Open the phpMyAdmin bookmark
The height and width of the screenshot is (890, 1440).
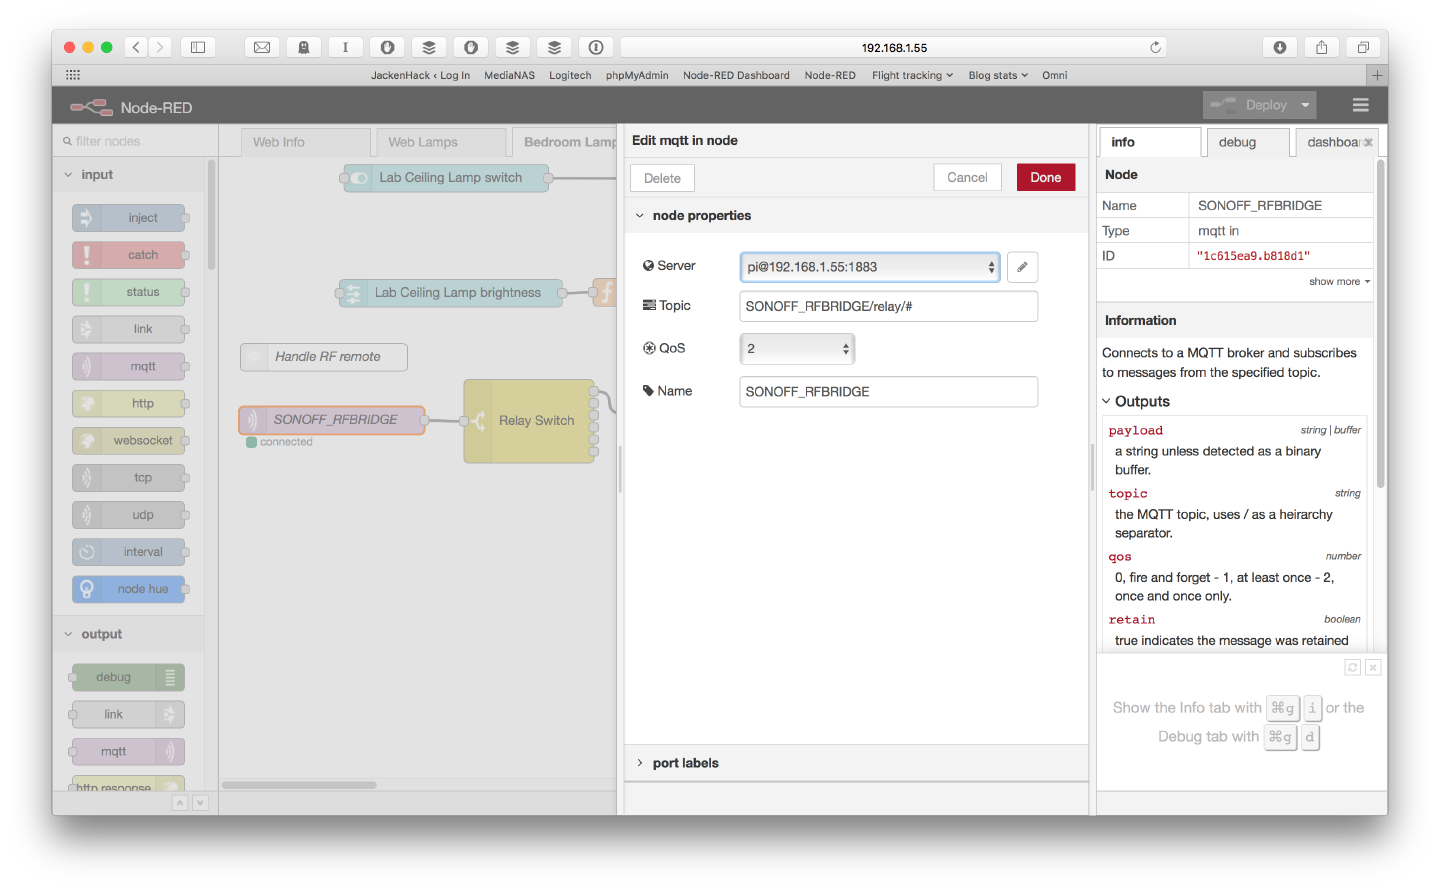coord(637,75)
